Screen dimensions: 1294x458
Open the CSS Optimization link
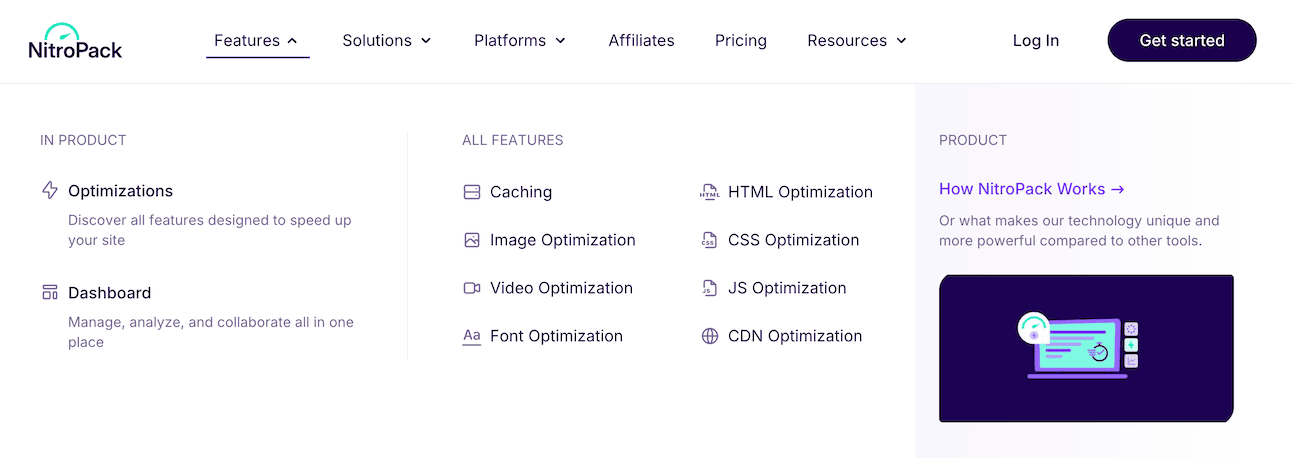point(794,240)
